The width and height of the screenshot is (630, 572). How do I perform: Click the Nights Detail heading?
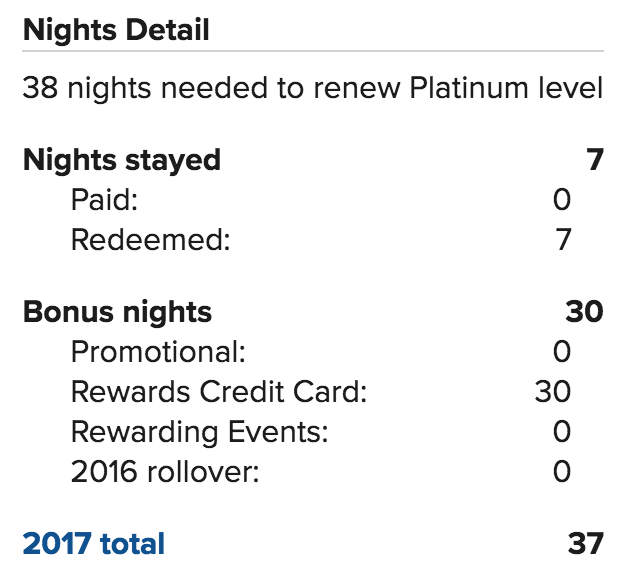tap(116, 30)
